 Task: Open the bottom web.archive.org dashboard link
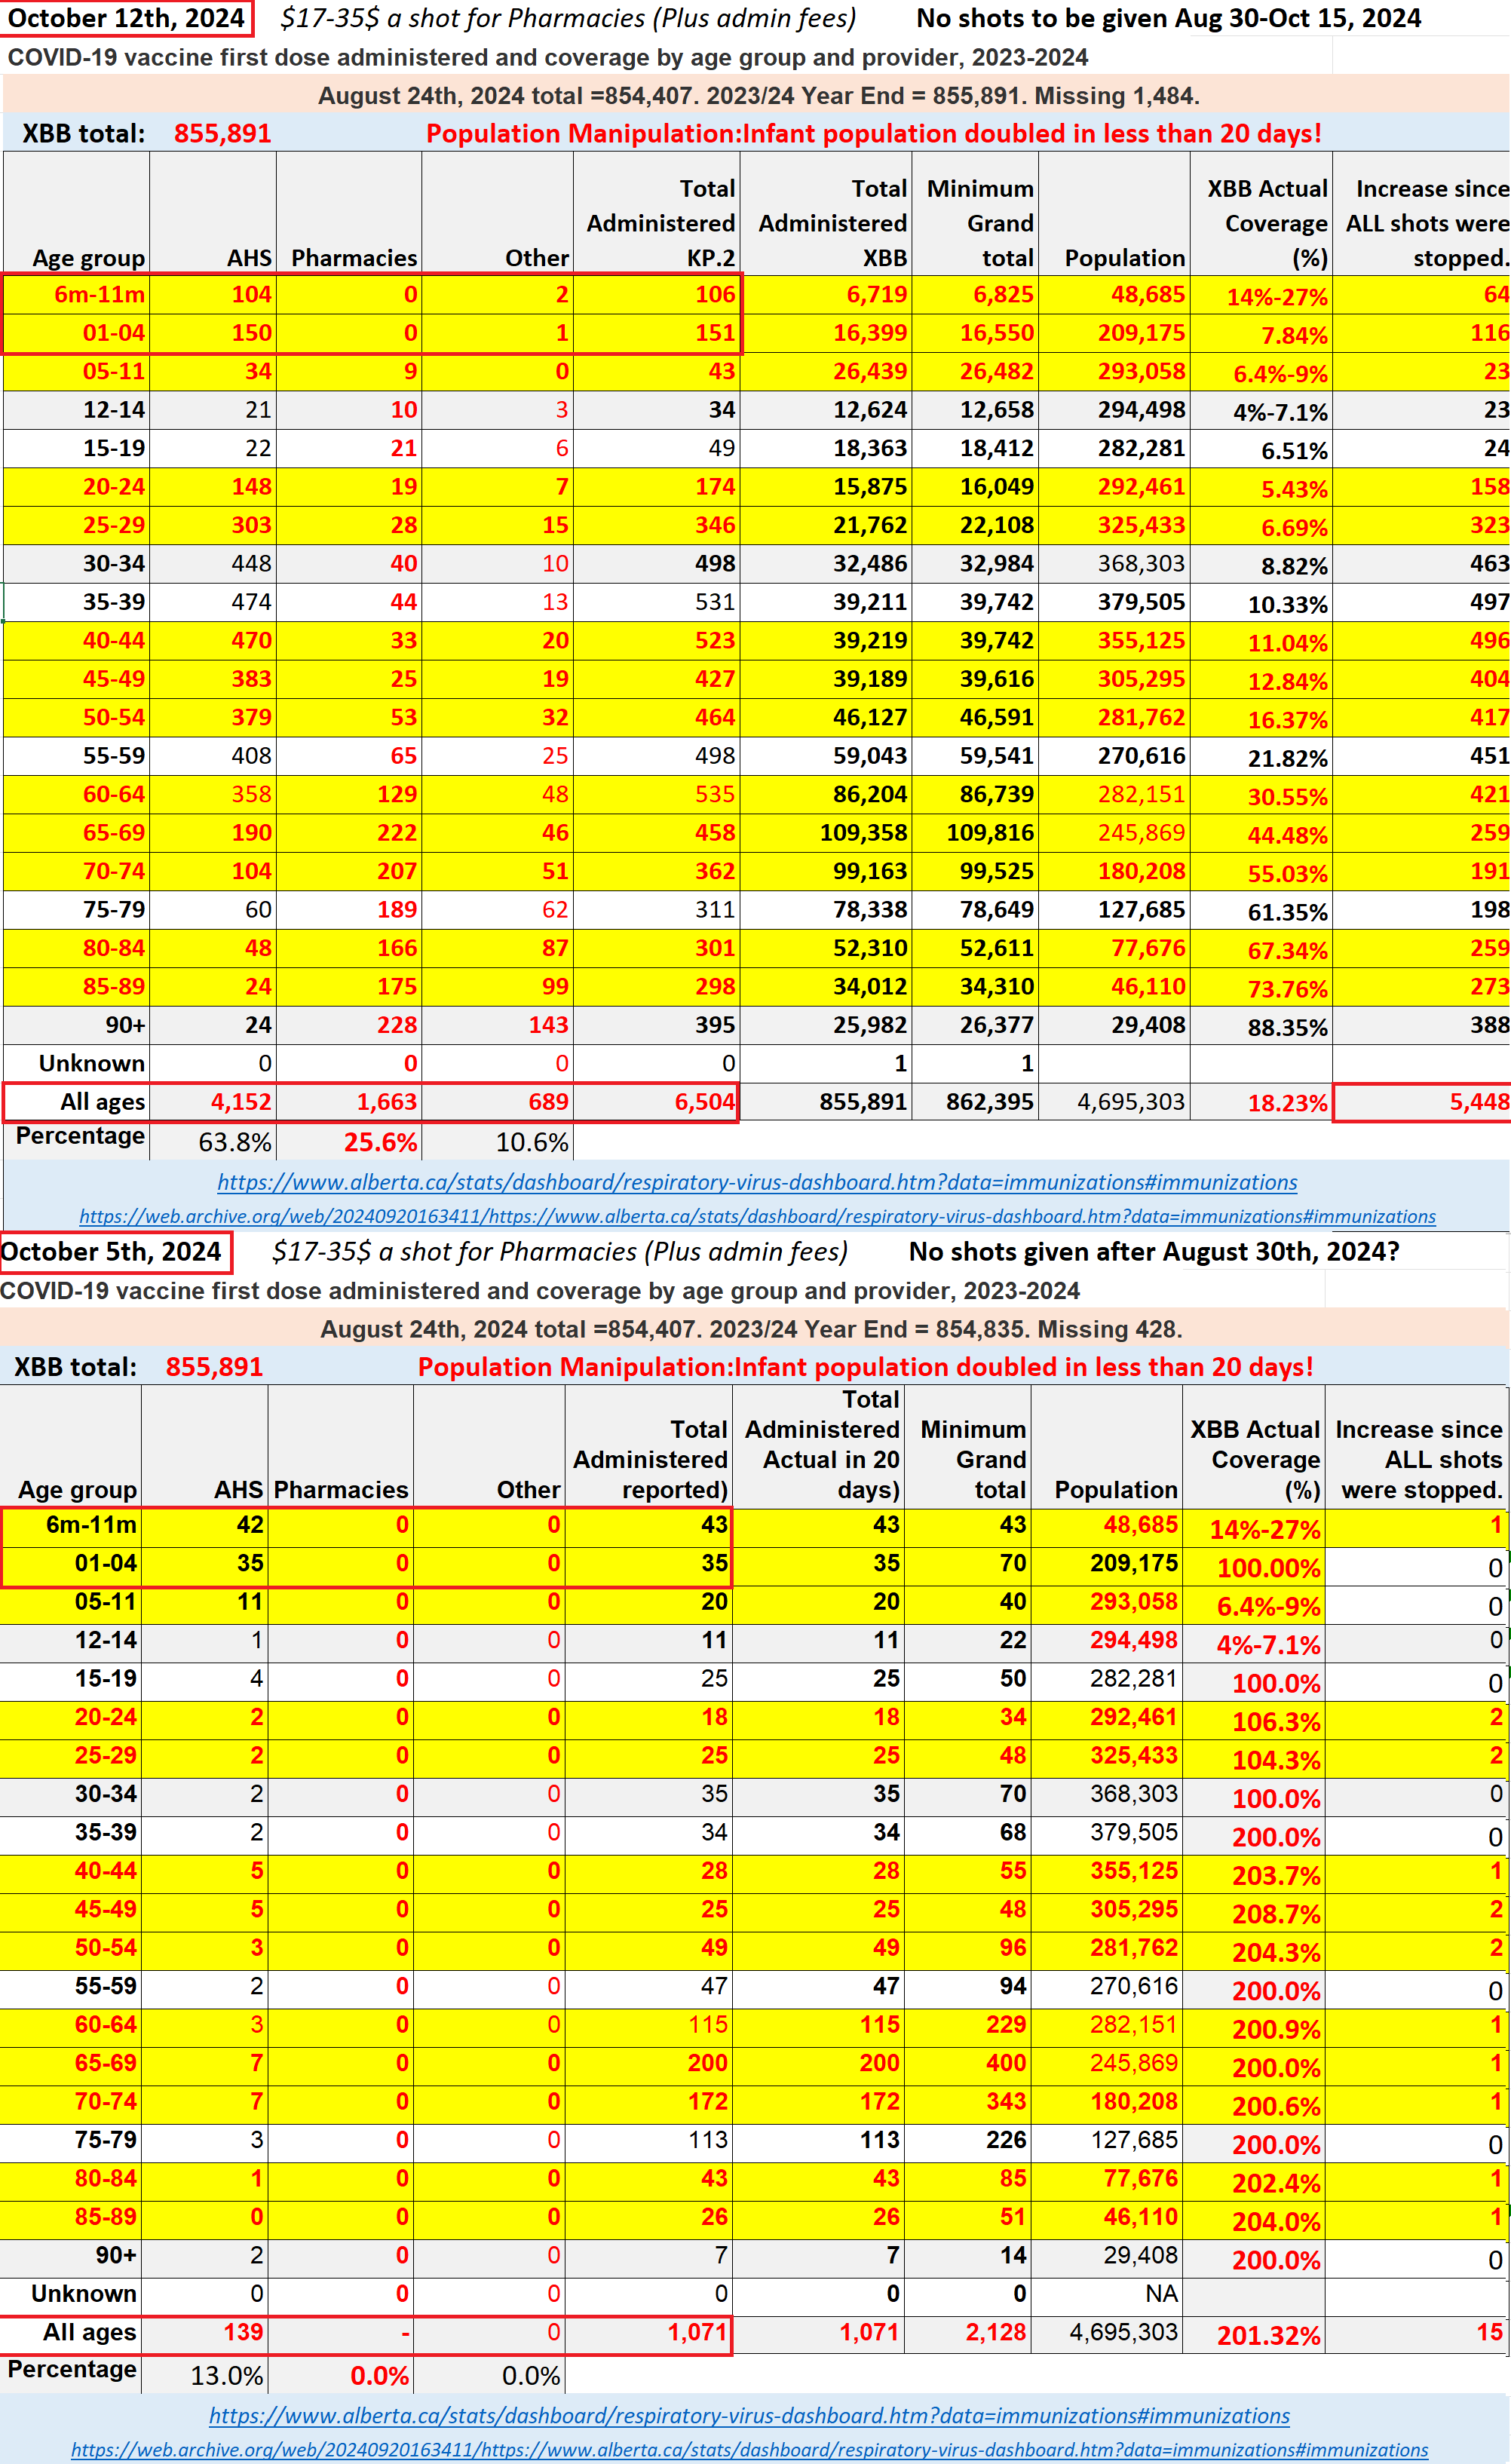click(x=749, y=2449)
